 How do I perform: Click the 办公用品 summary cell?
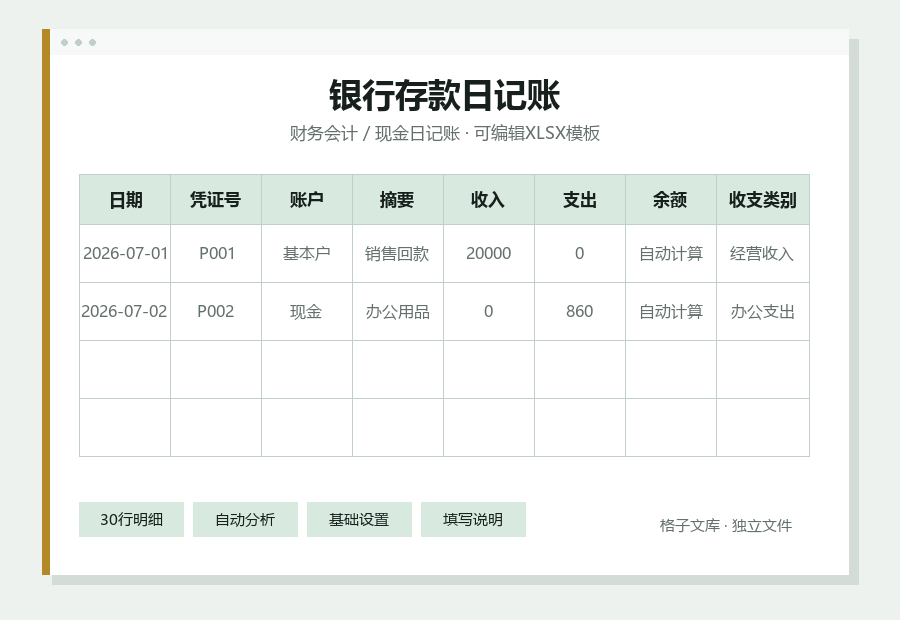point(398,312)
